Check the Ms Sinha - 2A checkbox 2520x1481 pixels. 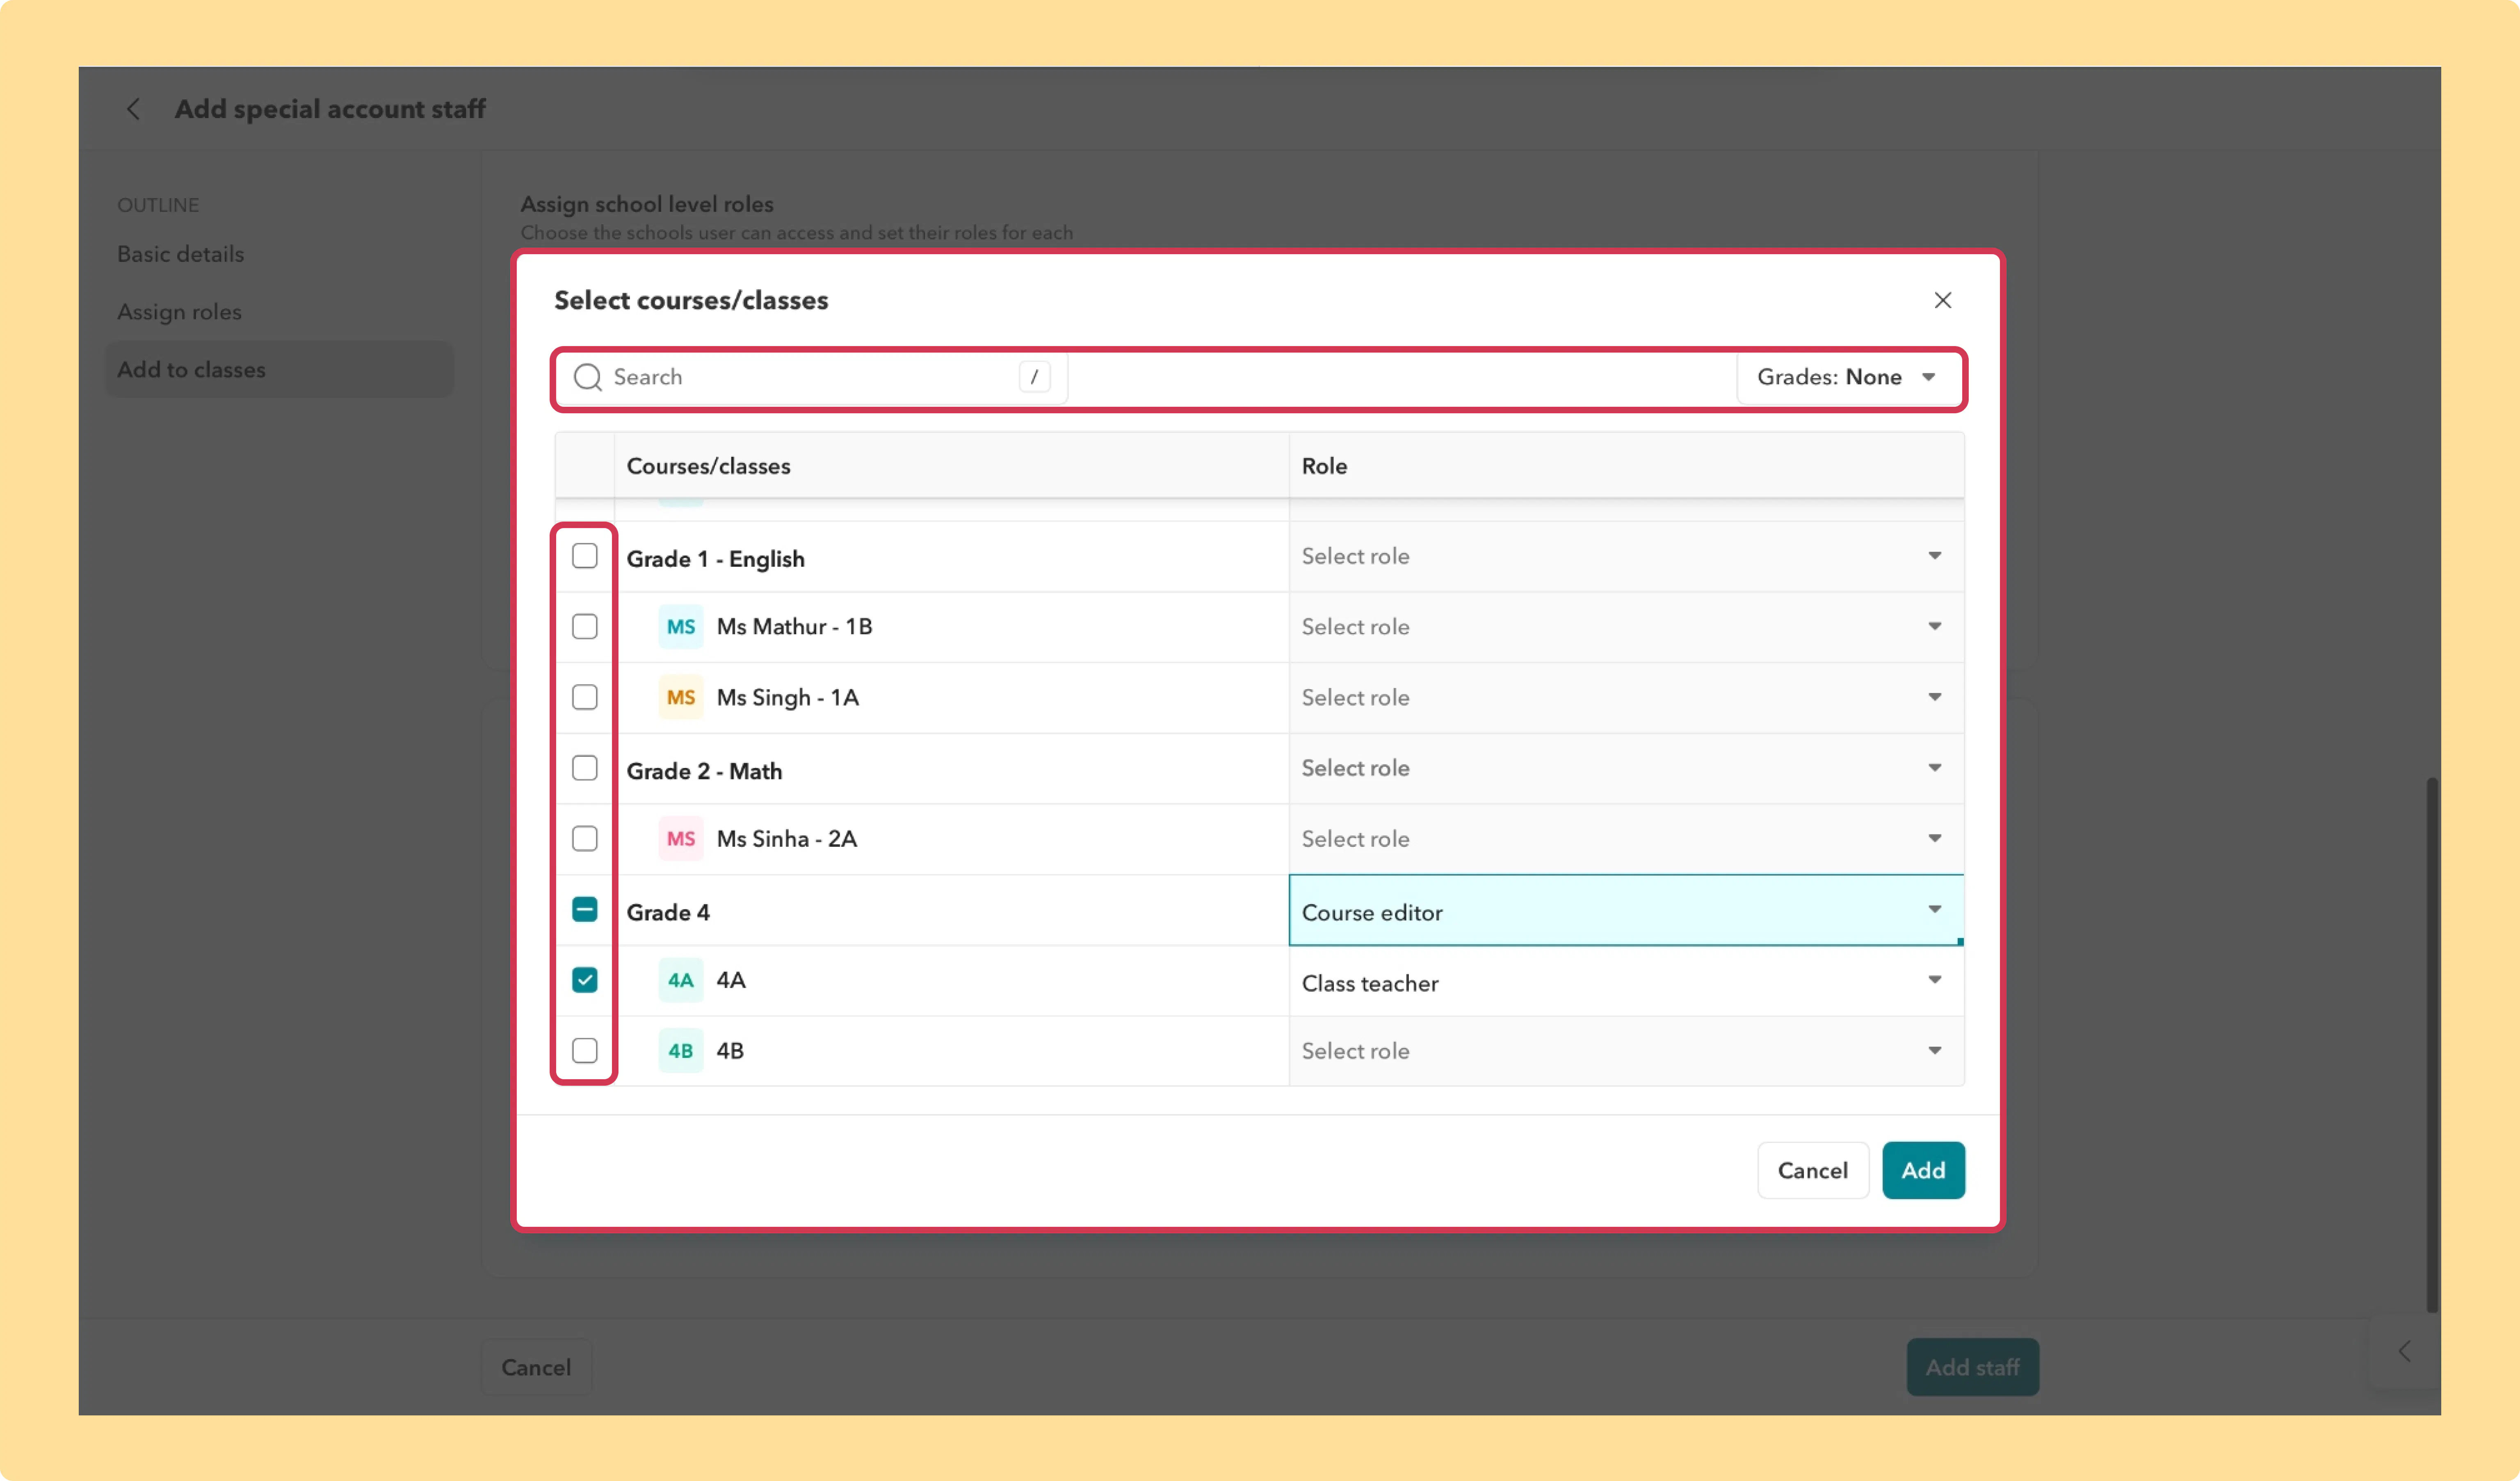[585, 839]
